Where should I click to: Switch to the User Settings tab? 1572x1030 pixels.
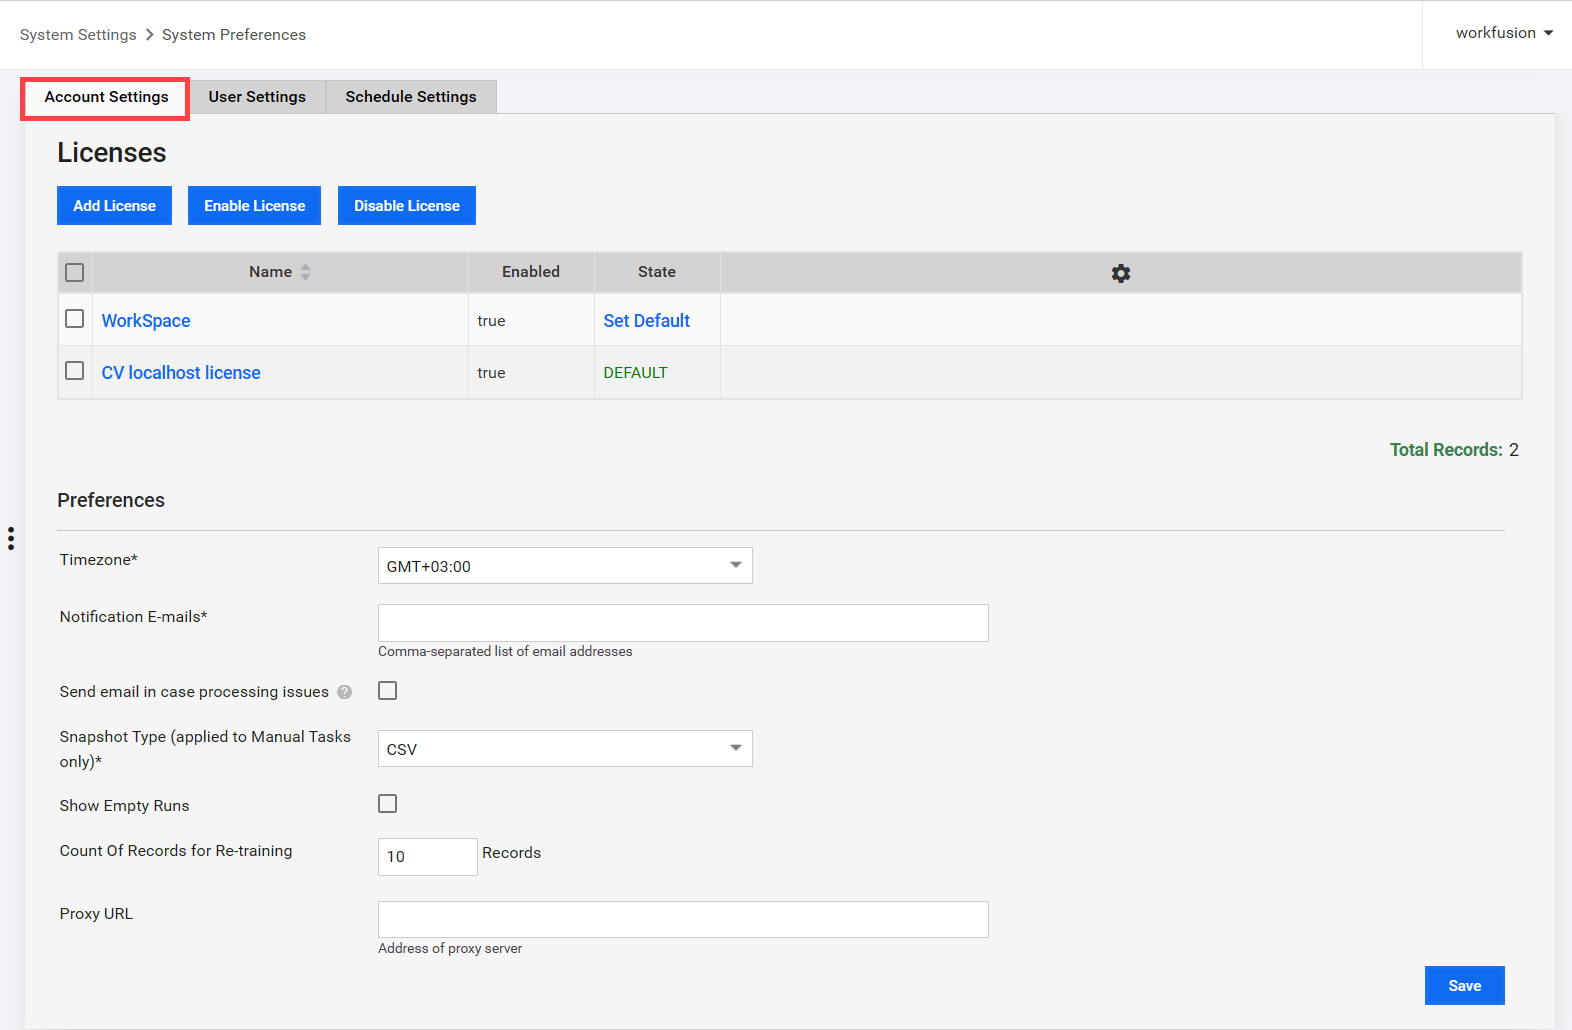257,97
